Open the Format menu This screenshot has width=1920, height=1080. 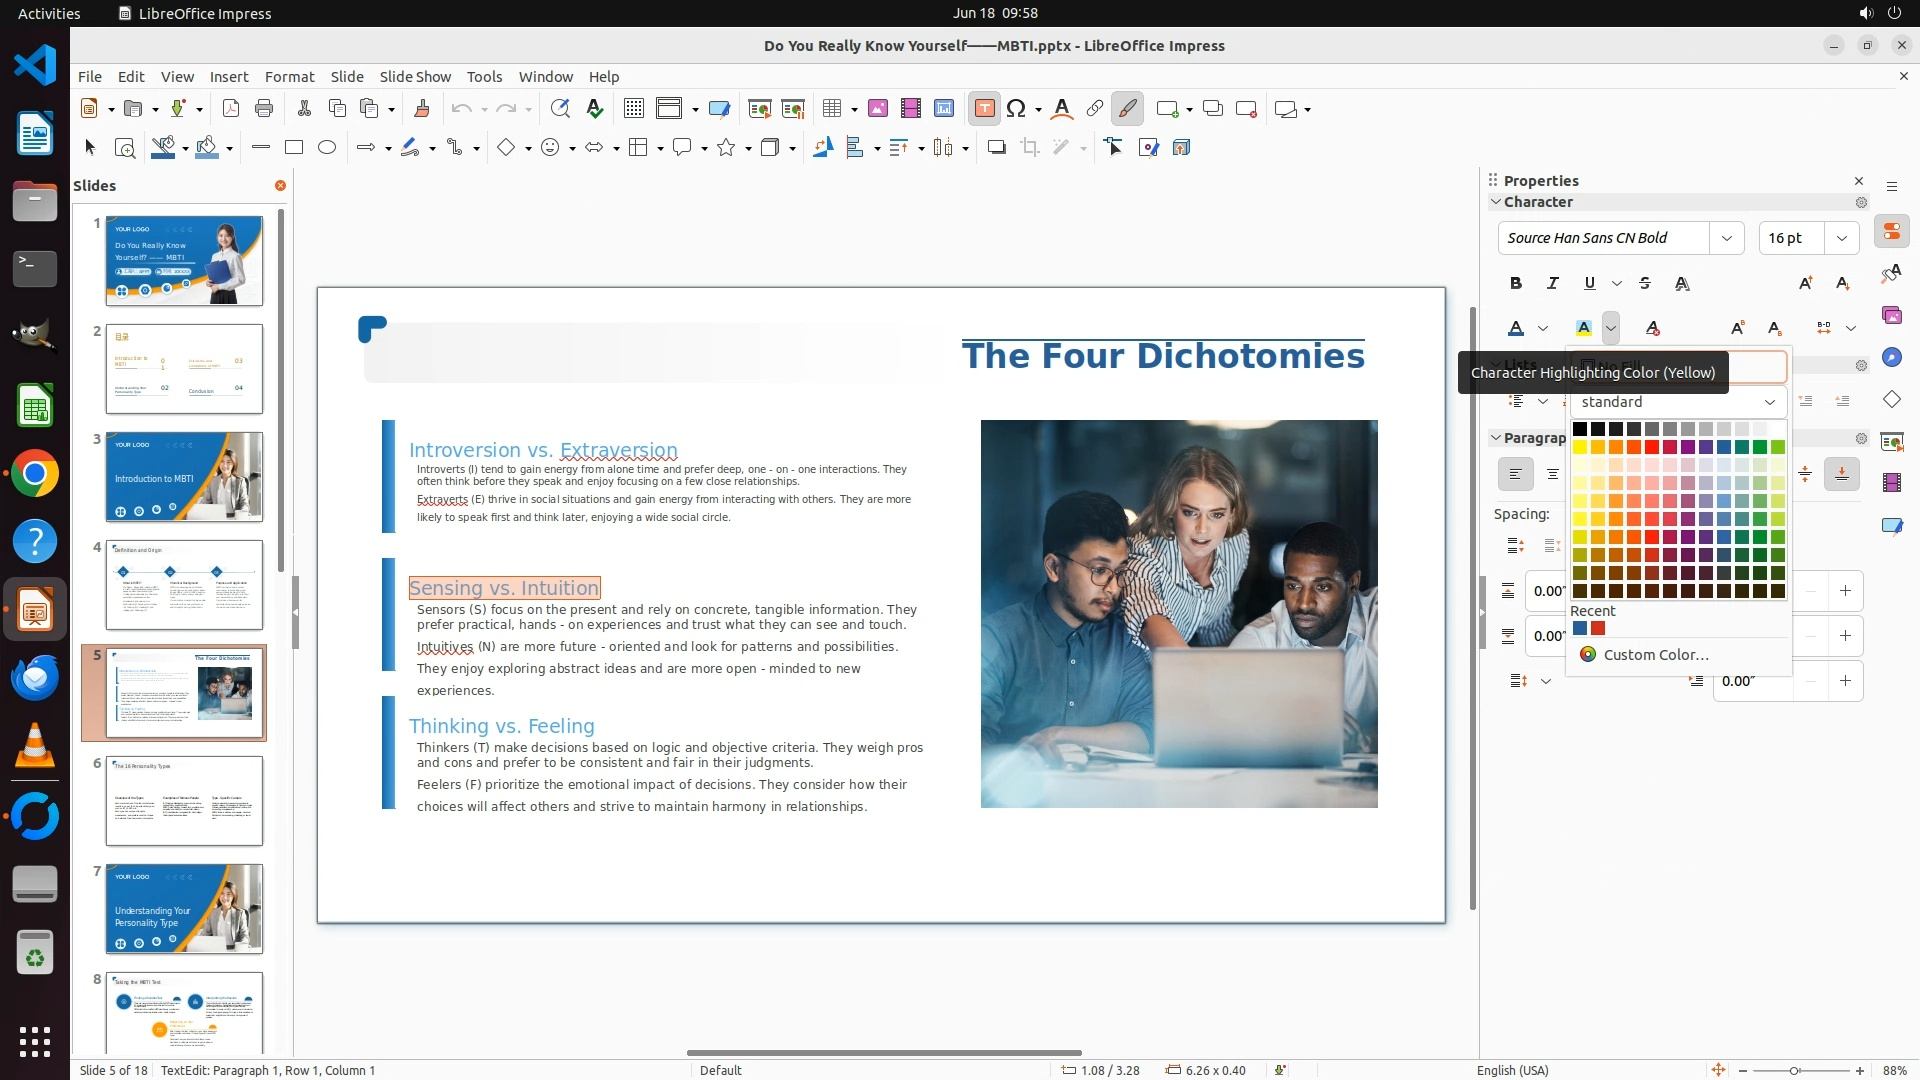tap(289, 77)
